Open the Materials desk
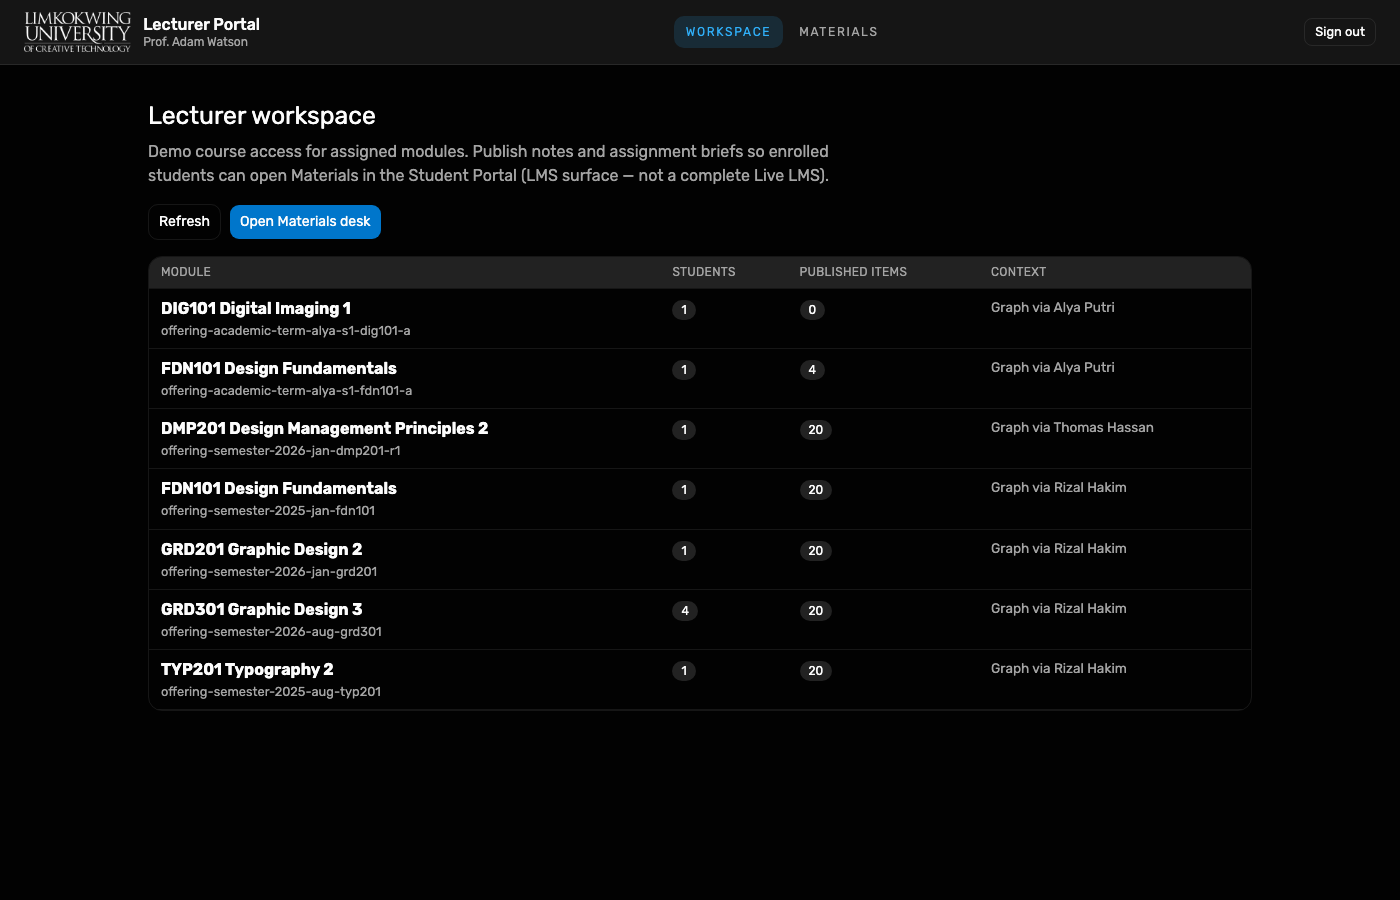Viewport: 1400px width, 900px height. (x=305, y=222)
